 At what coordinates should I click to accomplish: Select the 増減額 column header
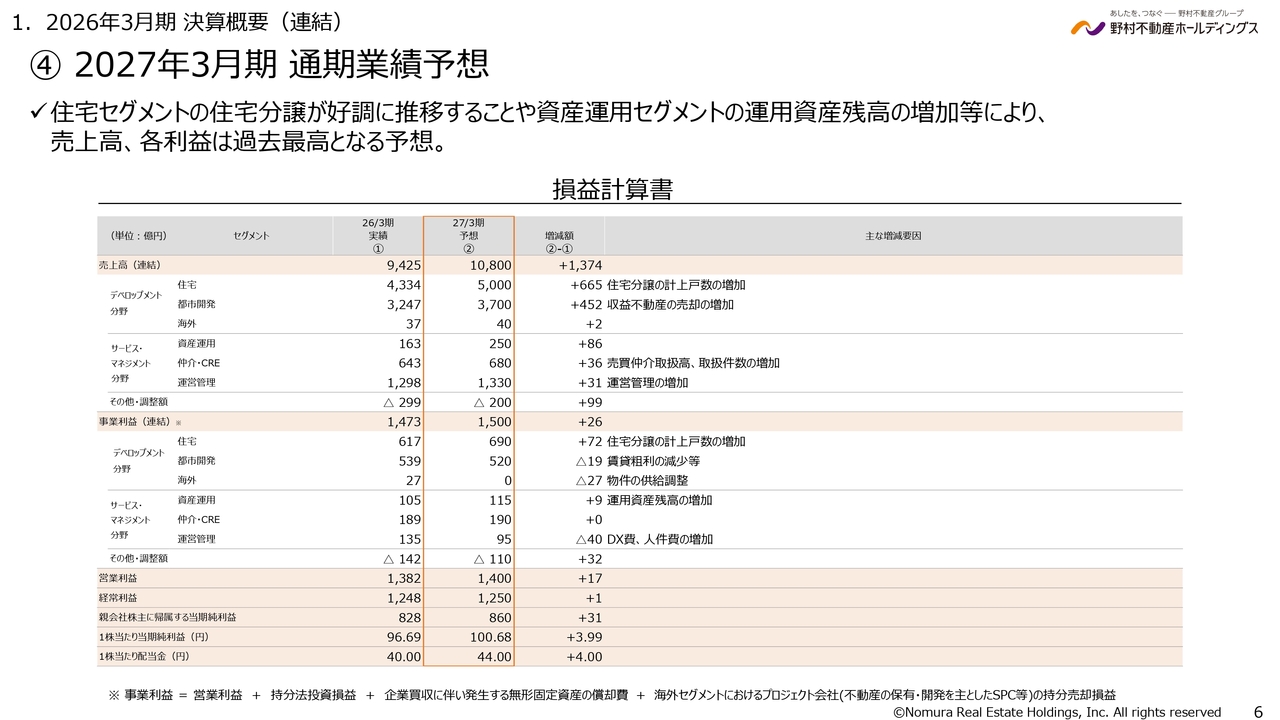(x=559, y=236)
